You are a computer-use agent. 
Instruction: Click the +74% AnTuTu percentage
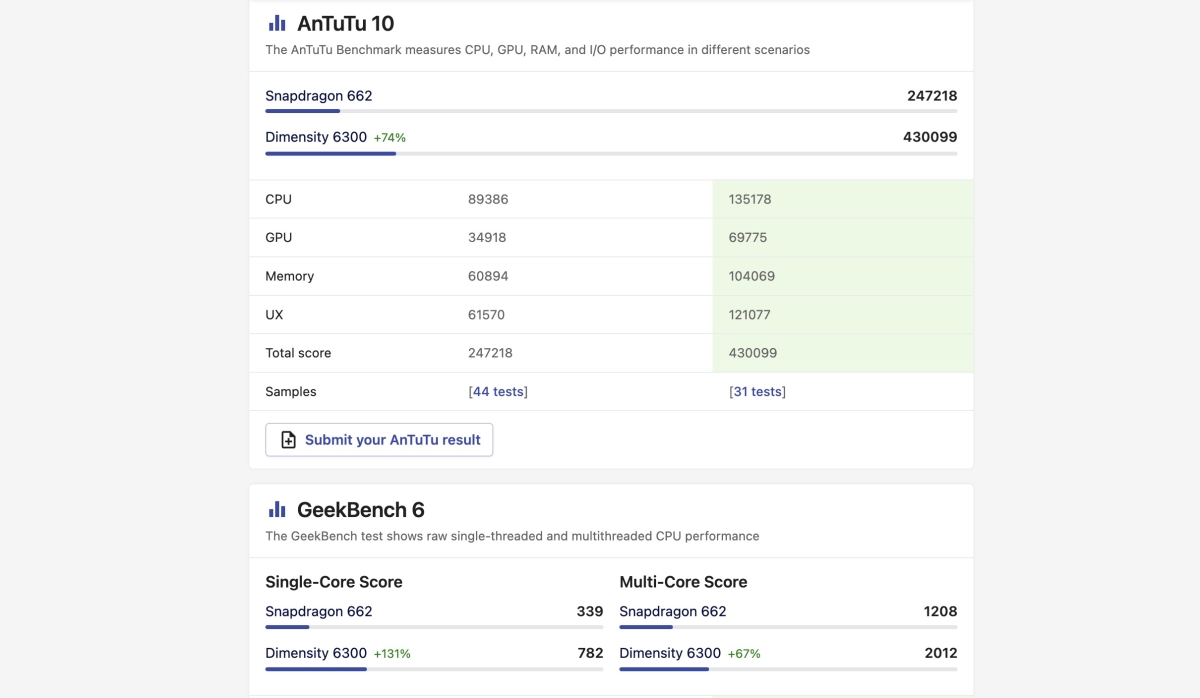coord(390,138)
